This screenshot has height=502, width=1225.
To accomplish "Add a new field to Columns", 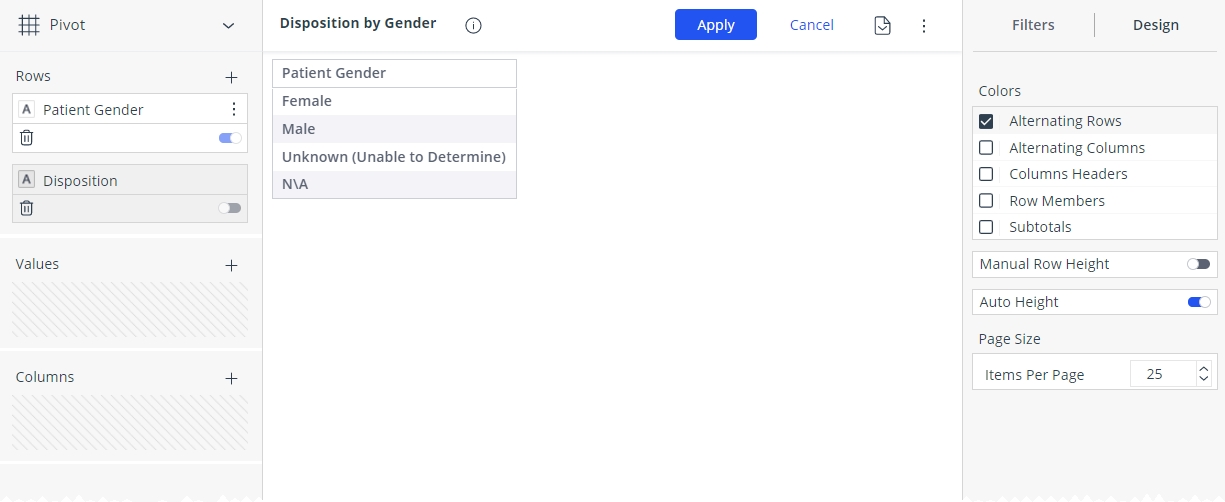I will coord(231,378).
